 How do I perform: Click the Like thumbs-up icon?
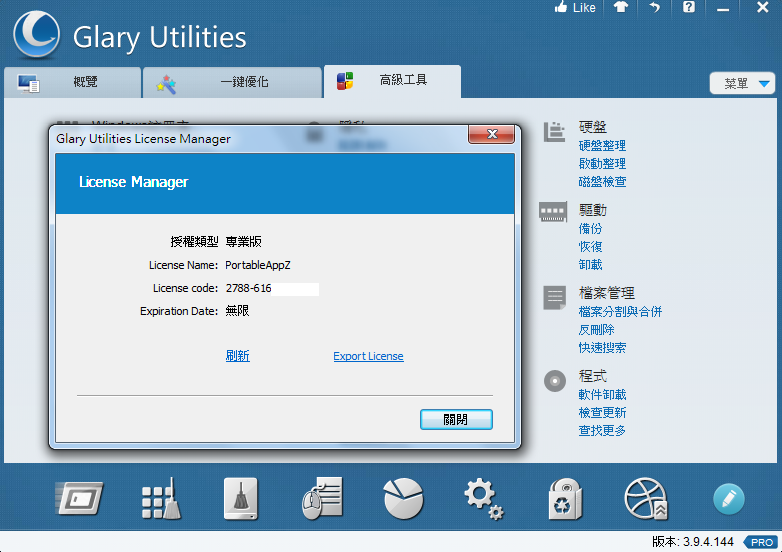pos(561,7)
